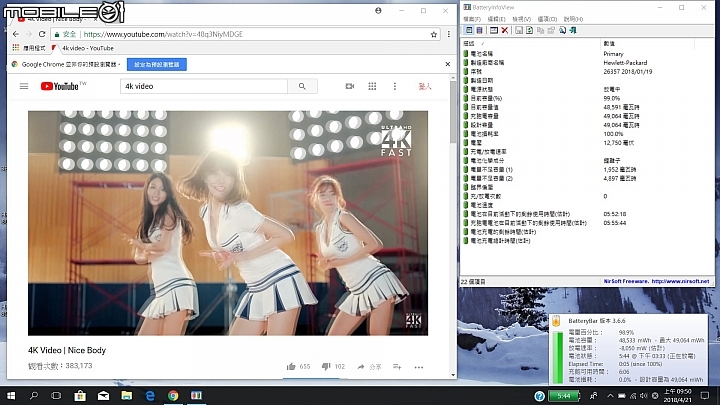Open Mail app from taskbar
Viewport: 720px width, 405px height.
pyautogui.click(x=103, y=395)
